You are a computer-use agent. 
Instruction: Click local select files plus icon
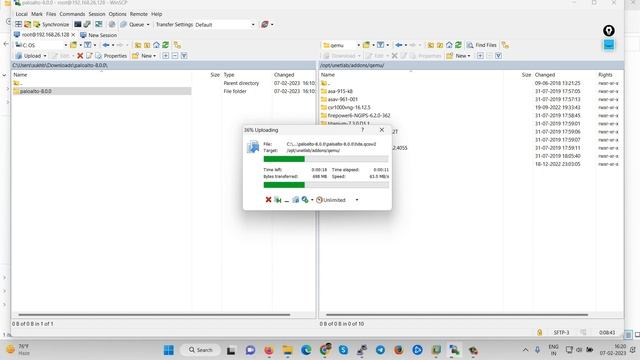pos(166,56)
